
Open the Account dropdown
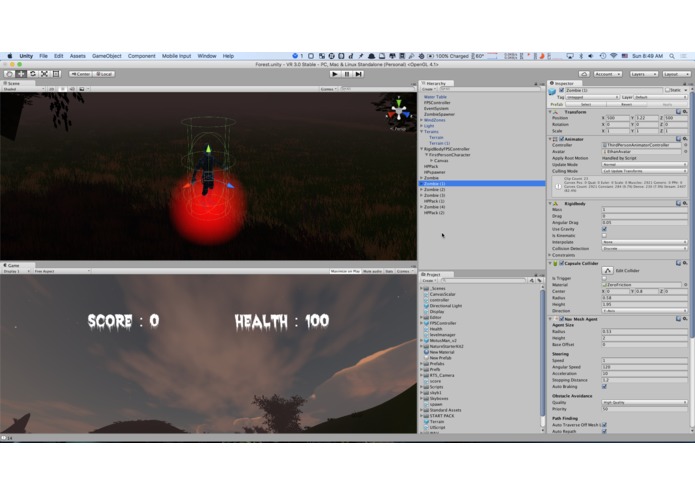click(x=608, y=74)
